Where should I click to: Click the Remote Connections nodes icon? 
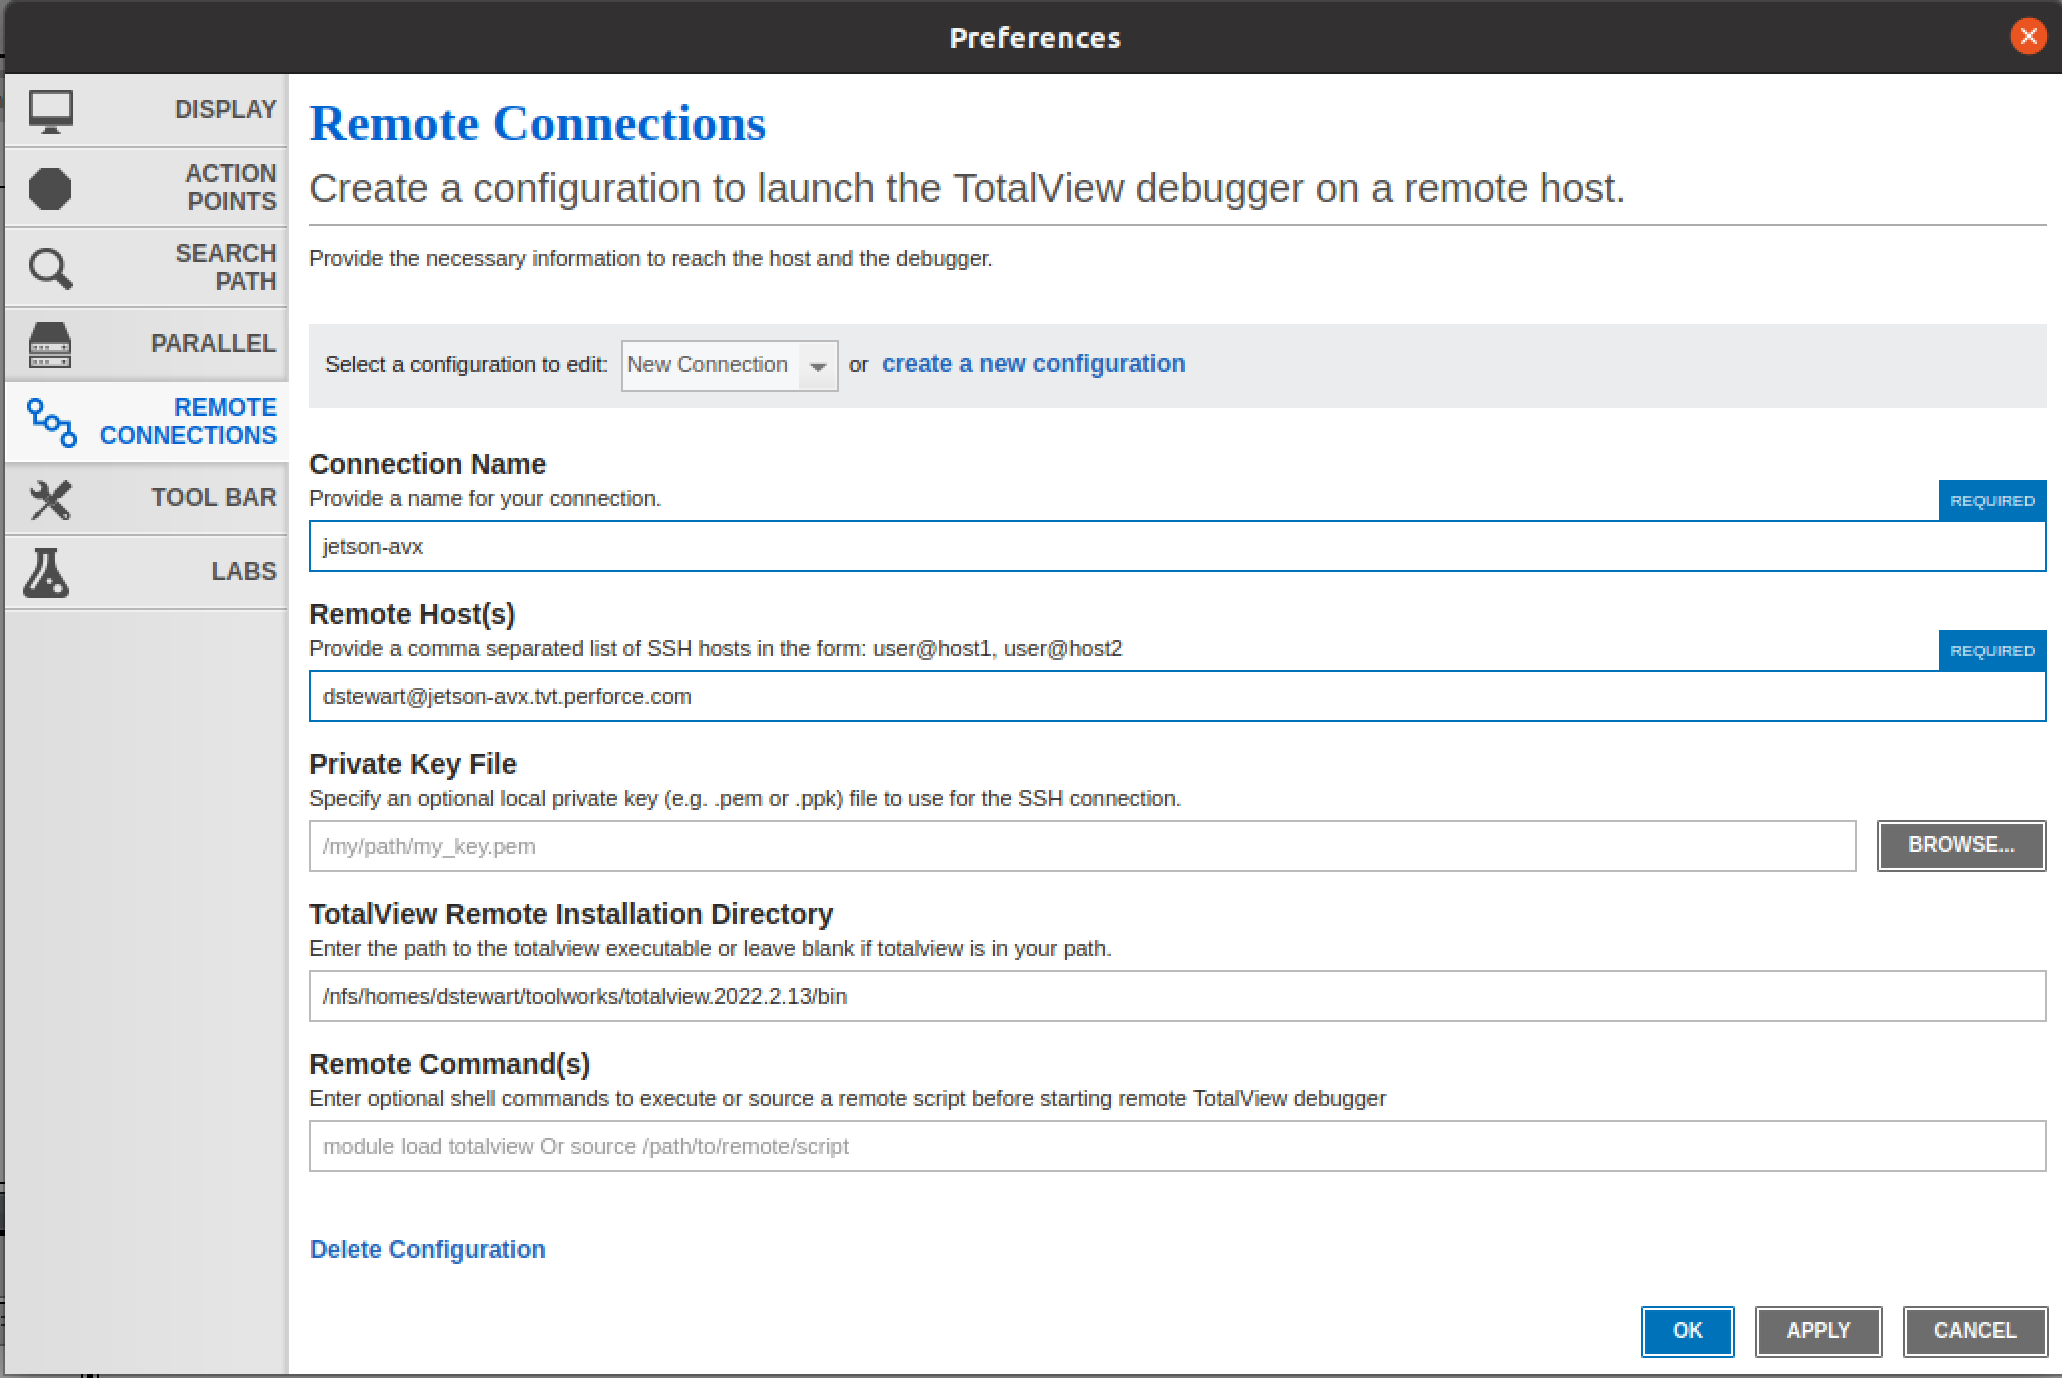coord(51,422)
